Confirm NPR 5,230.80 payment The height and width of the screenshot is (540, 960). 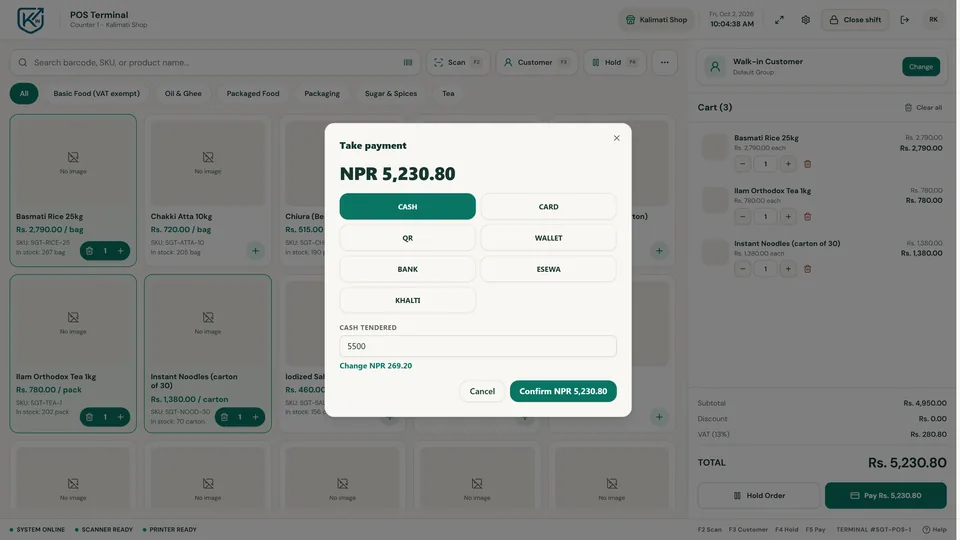coord(563,391)
